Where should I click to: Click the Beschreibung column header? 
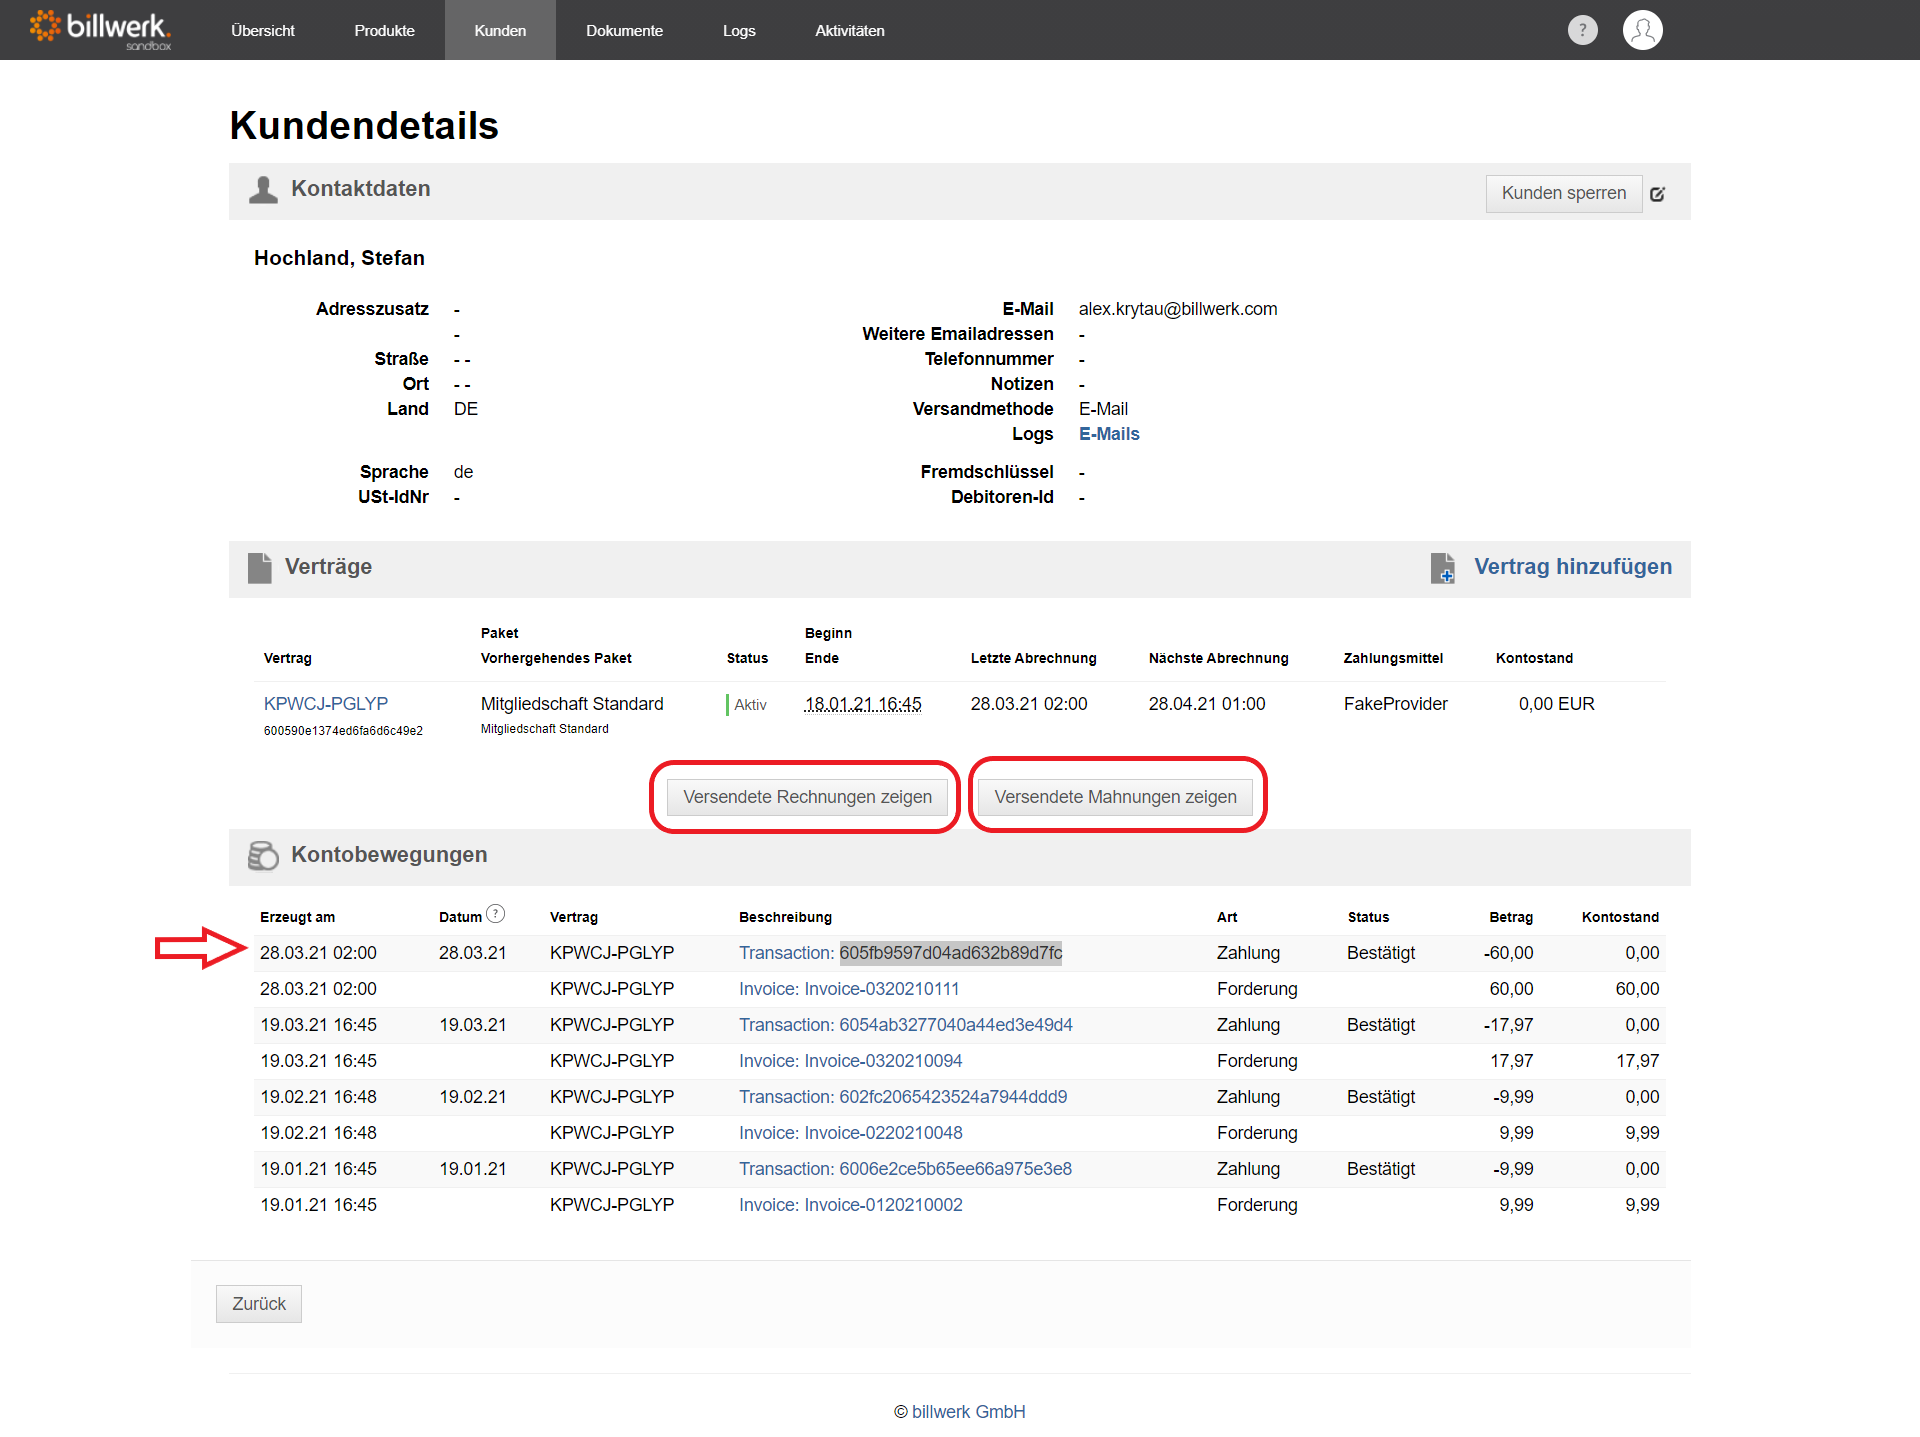[785, 917]
